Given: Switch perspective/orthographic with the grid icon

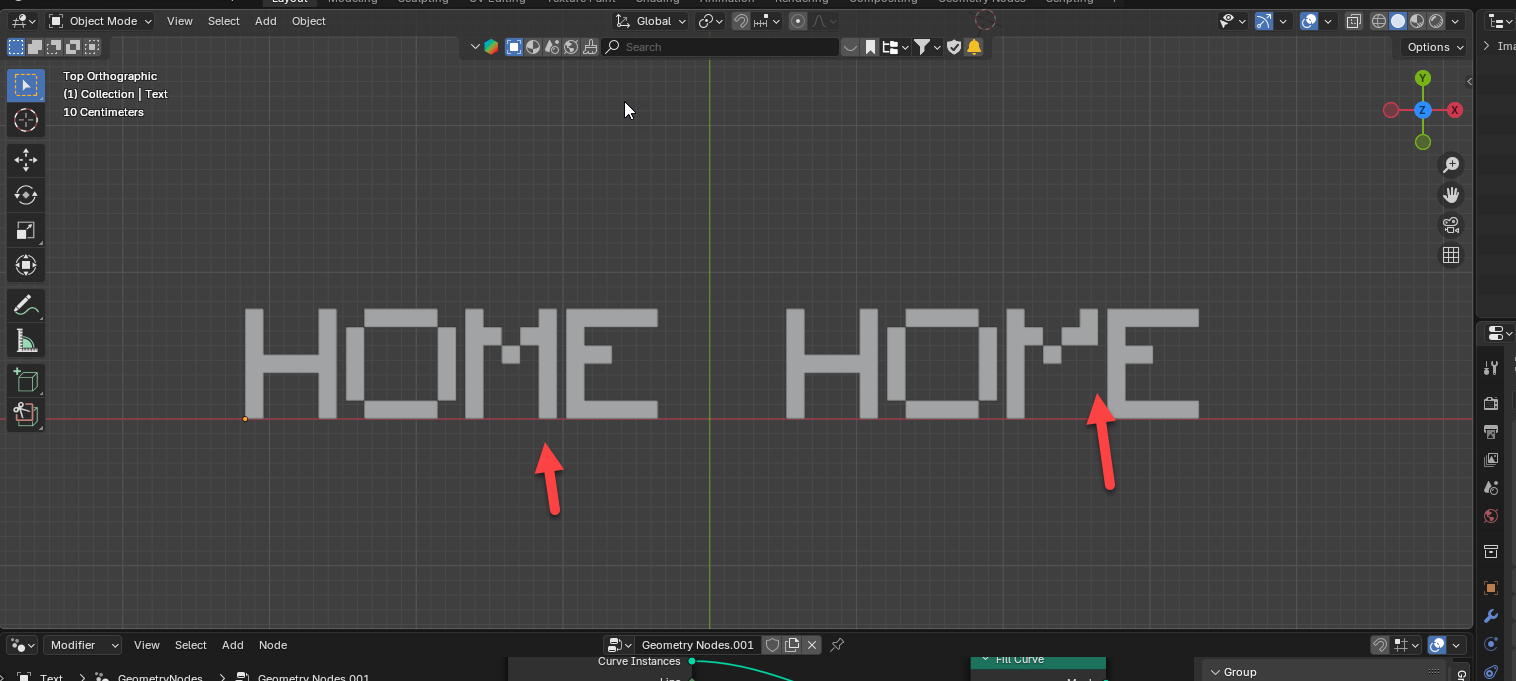Looking at the screenshot, I should 1451,255.
